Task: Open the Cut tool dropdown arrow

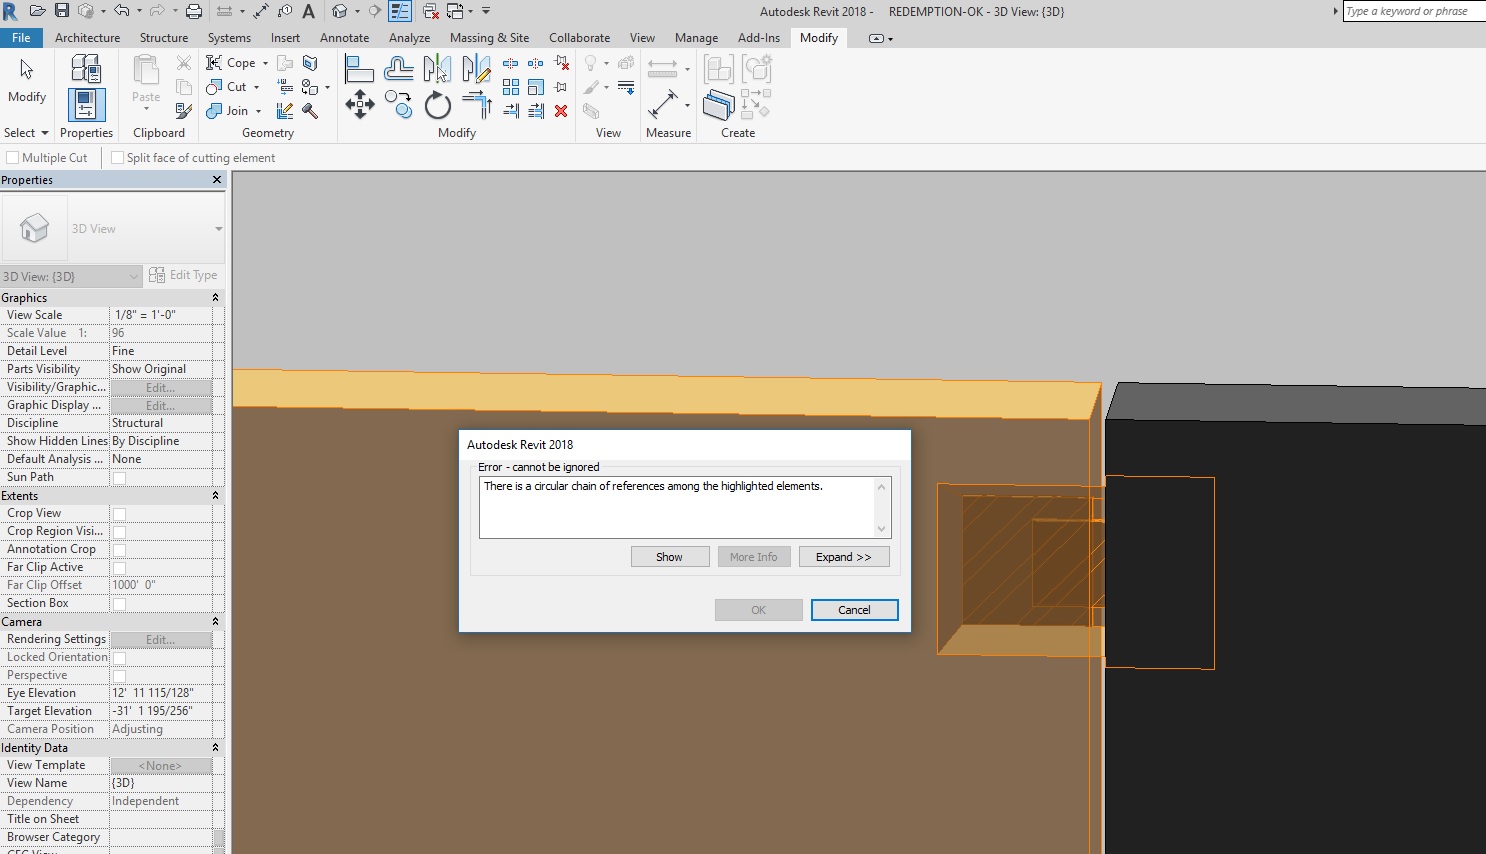Action: (x=256, y=87)
